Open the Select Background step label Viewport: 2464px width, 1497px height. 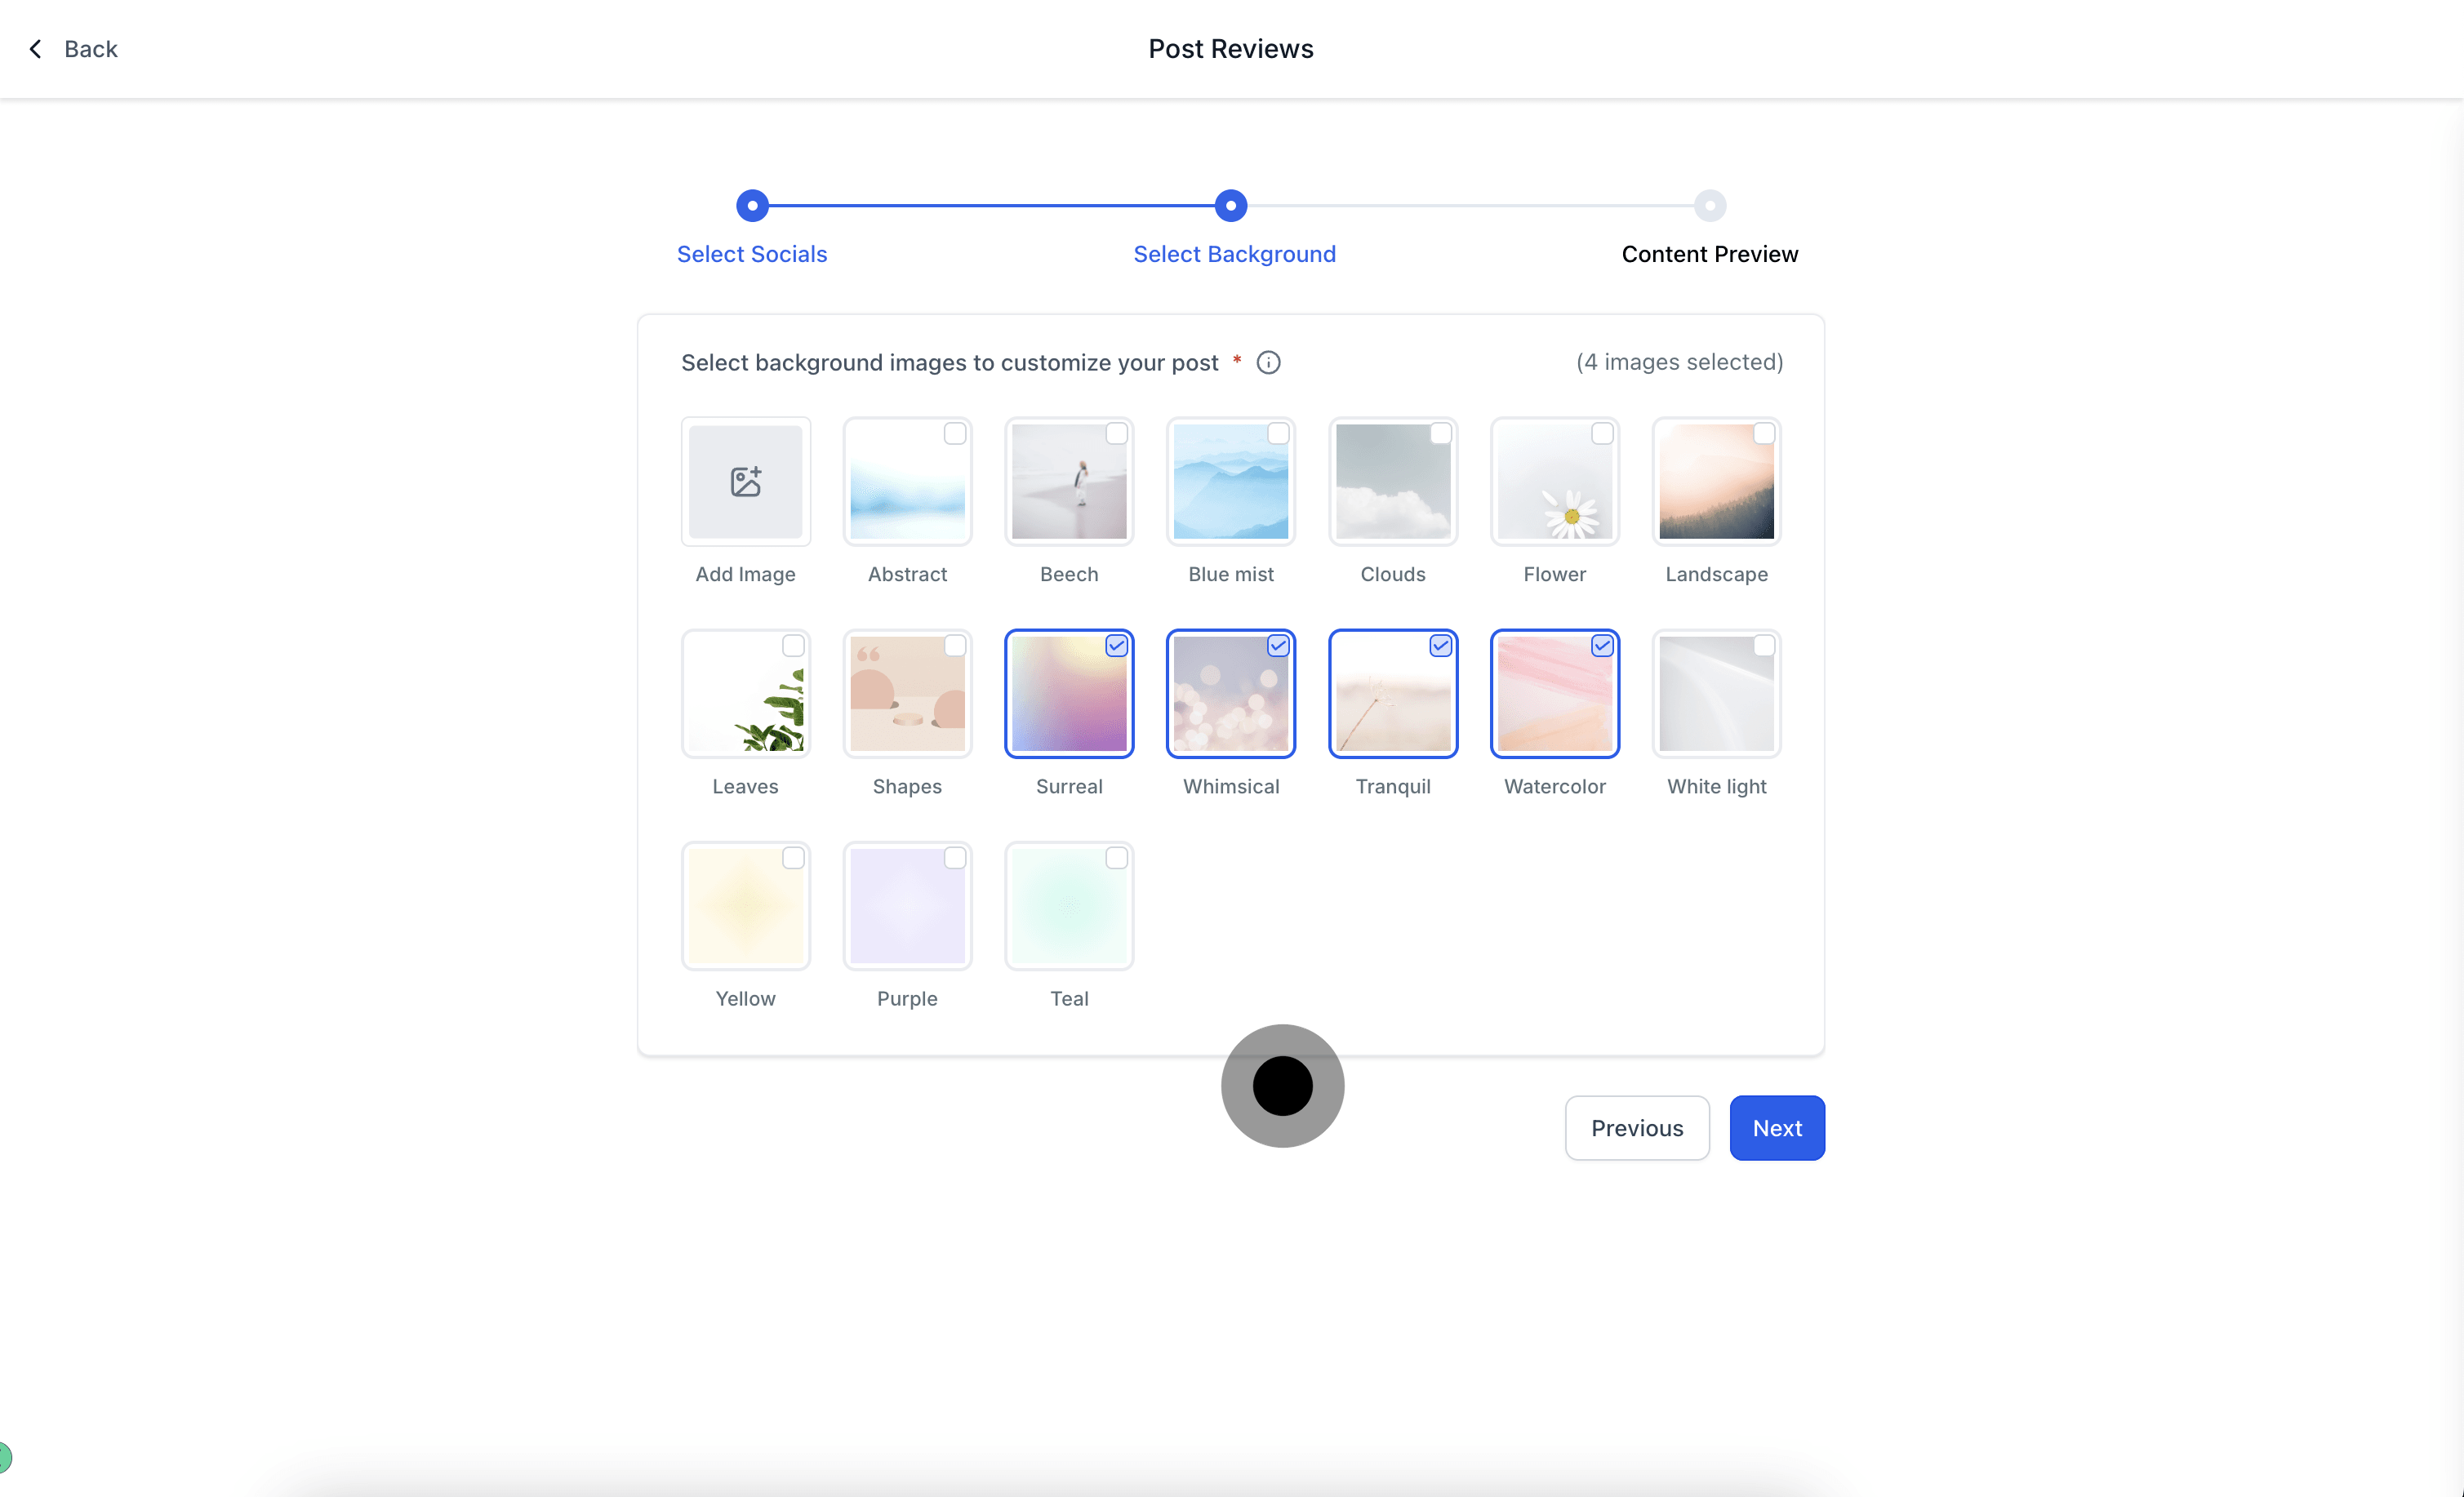point(1233,254)
